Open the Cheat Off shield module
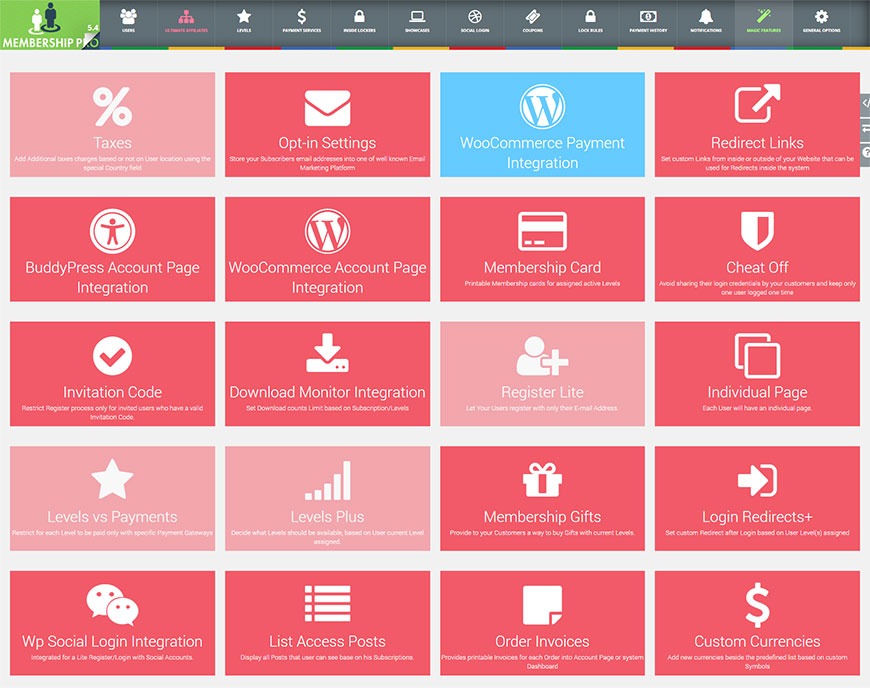Image resolution: width=870 pixels, height=688 pixels. (757, 249)
